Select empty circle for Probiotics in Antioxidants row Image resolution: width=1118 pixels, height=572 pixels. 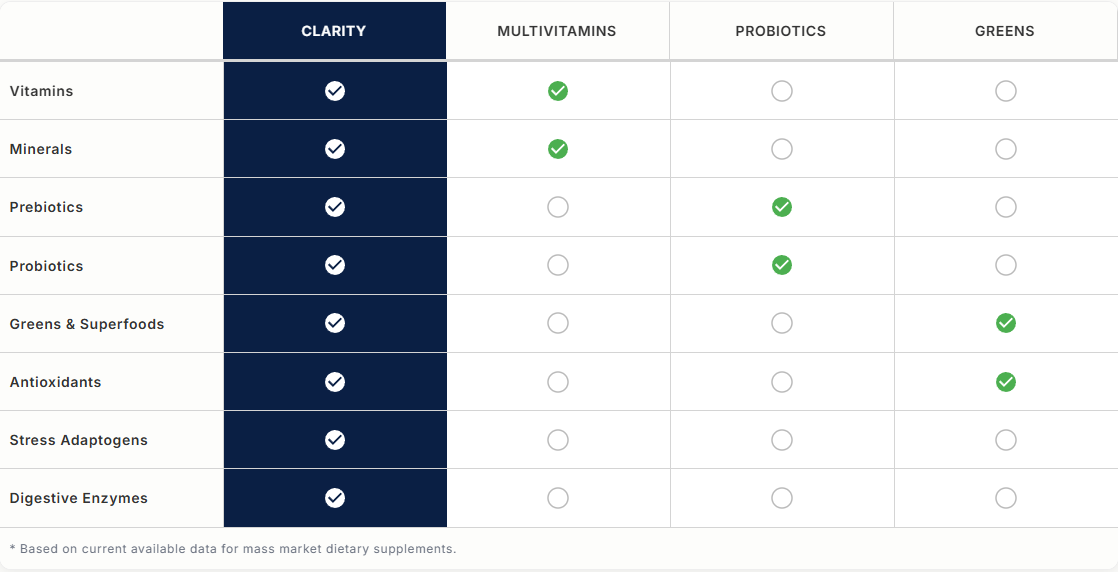click(781, 382)
